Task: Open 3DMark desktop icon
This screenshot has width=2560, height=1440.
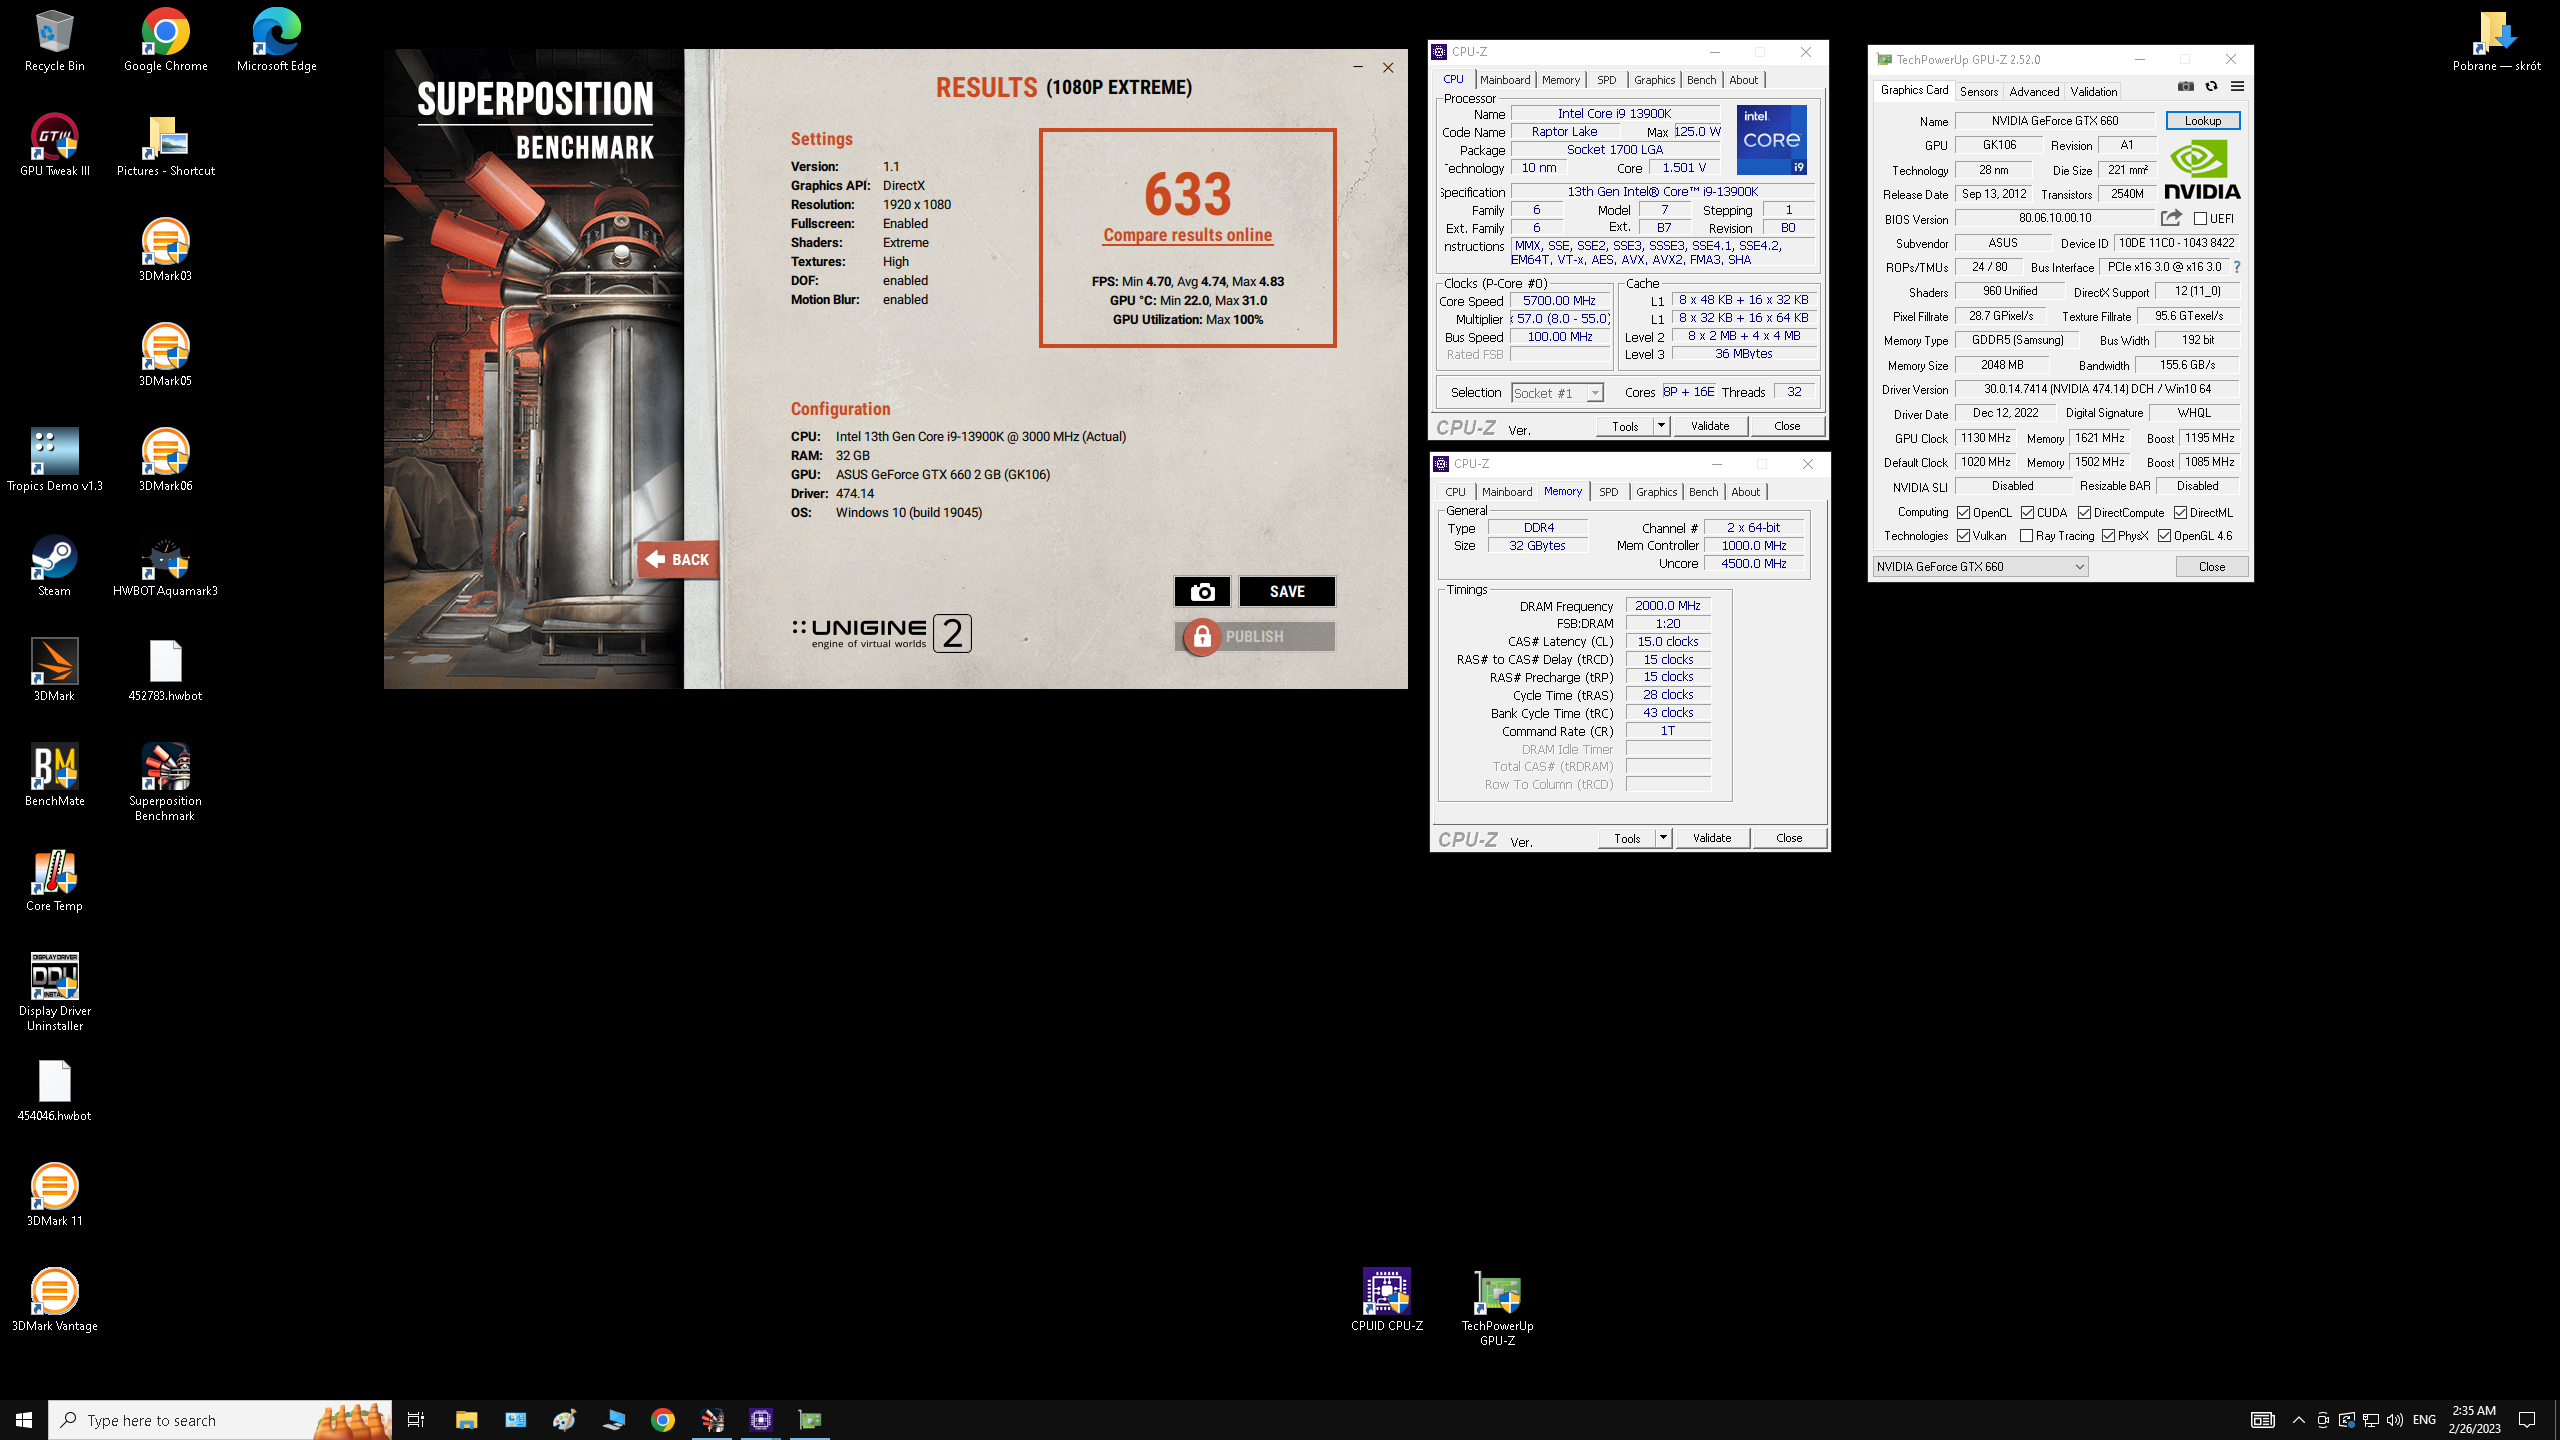Action: pos(54,670)
